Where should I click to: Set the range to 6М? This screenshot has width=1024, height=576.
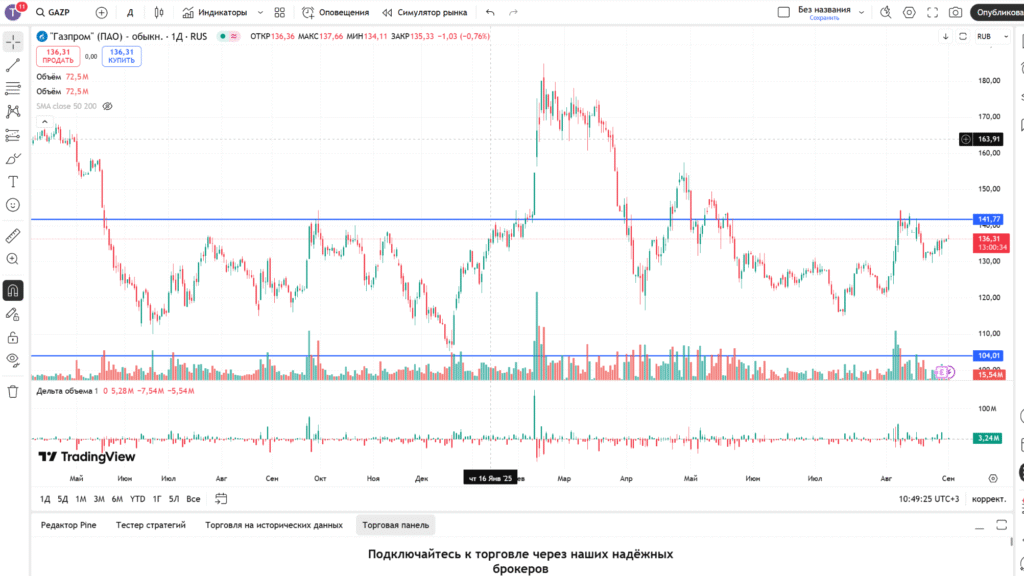[118, 499]
